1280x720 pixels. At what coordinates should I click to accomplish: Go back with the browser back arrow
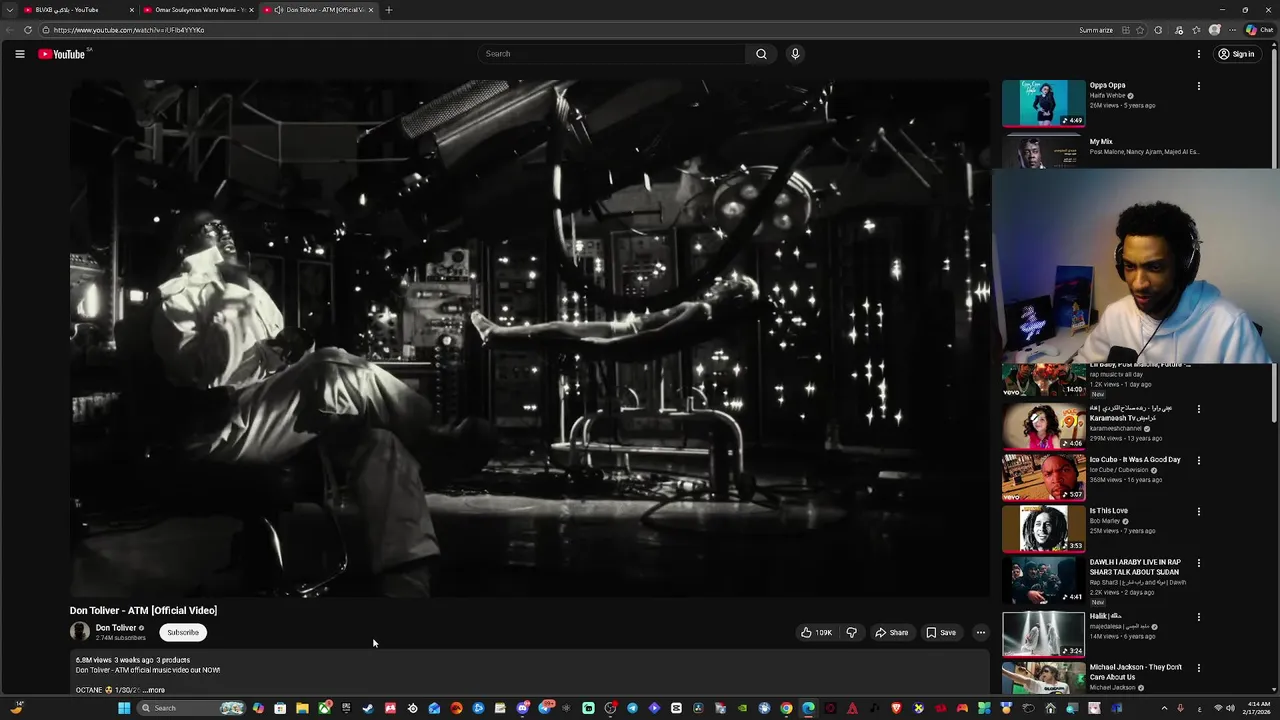11,30
